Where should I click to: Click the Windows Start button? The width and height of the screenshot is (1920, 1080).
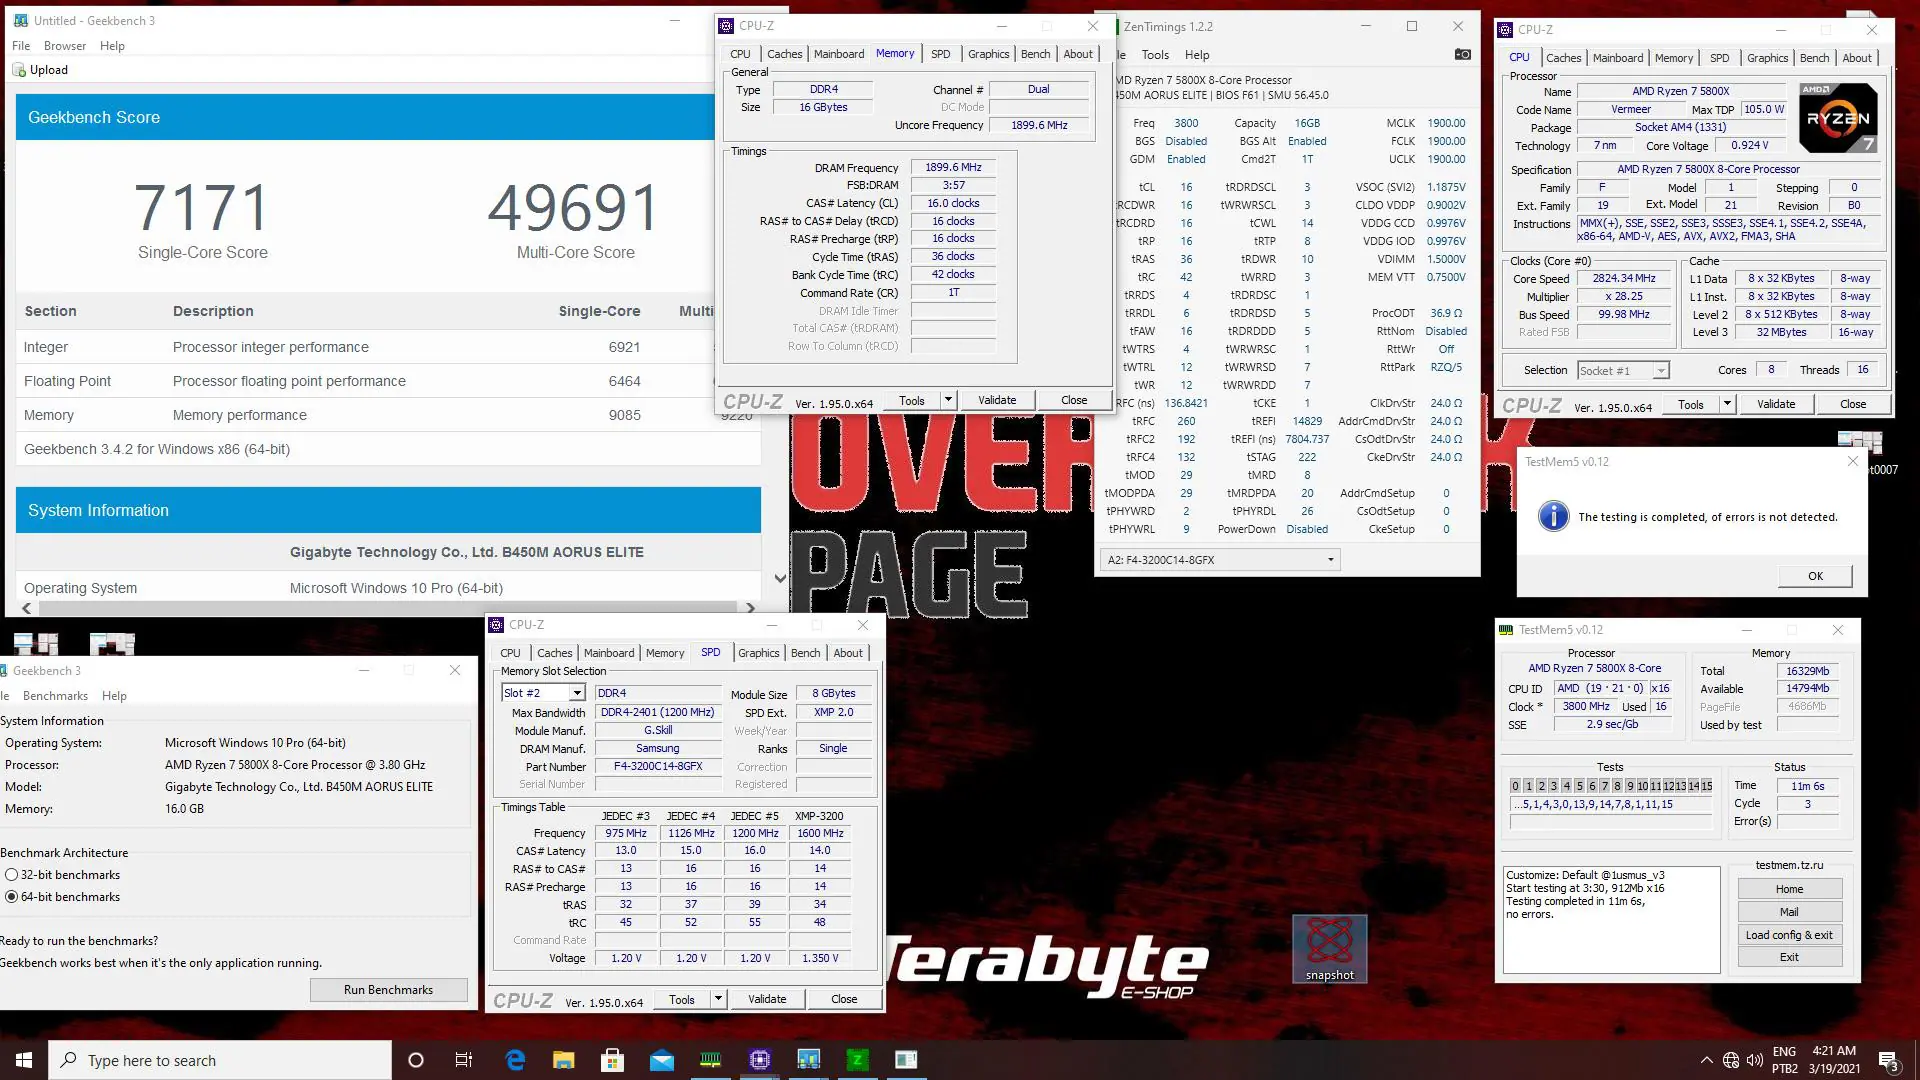[x=24, y=1060]
